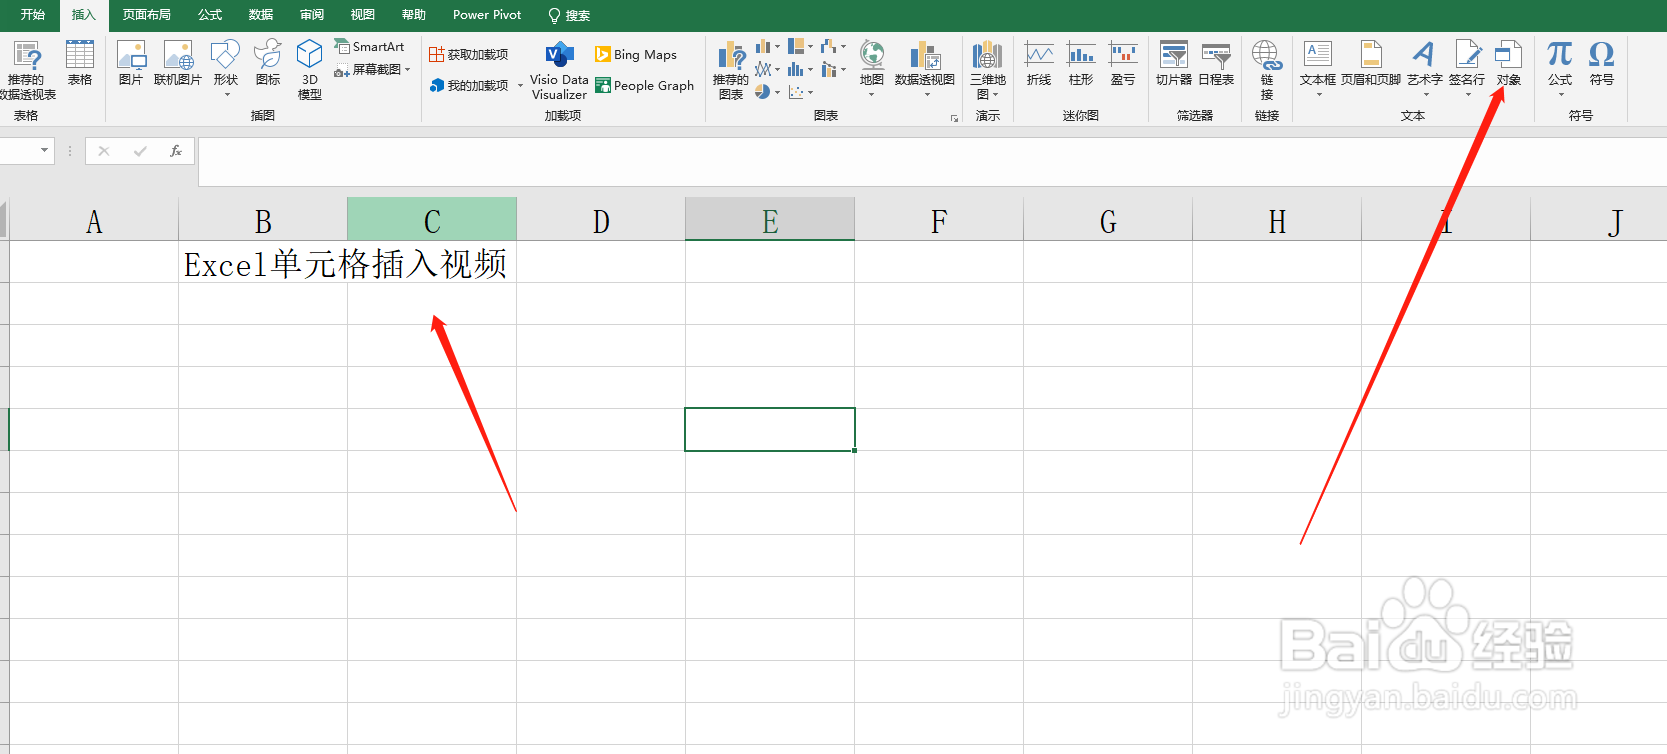Click 推荐的图表 recommended charts

pos(731,70)
